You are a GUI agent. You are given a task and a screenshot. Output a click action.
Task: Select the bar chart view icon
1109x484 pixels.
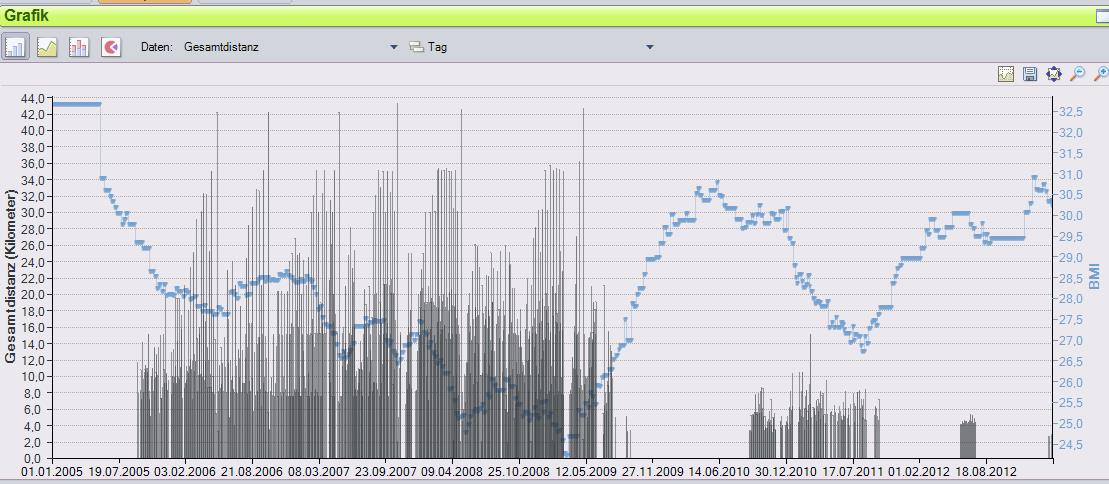click(x=15, y=47)
